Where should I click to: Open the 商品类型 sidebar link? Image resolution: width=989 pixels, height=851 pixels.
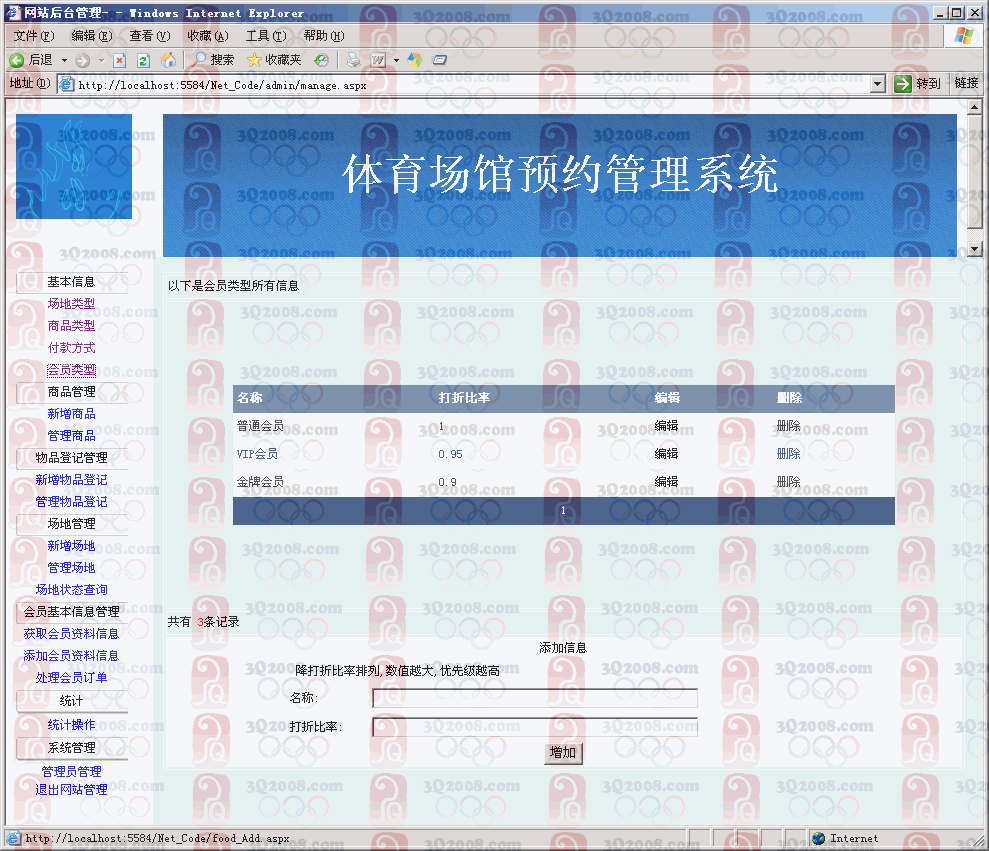71,326
